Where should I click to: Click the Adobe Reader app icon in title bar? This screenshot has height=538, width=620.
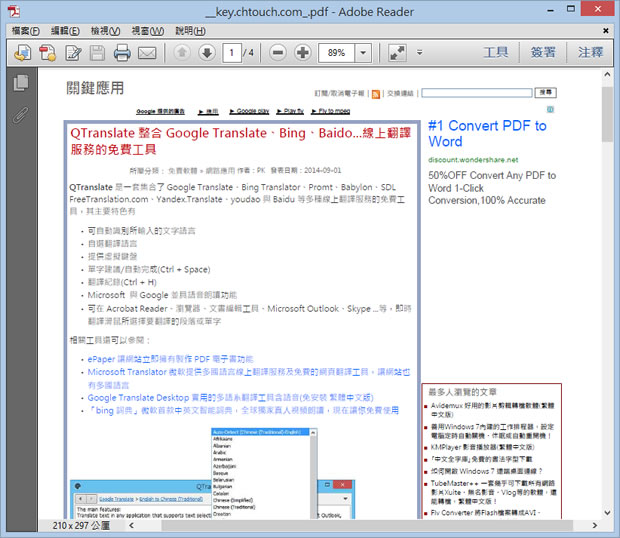(x=14, y=11)
